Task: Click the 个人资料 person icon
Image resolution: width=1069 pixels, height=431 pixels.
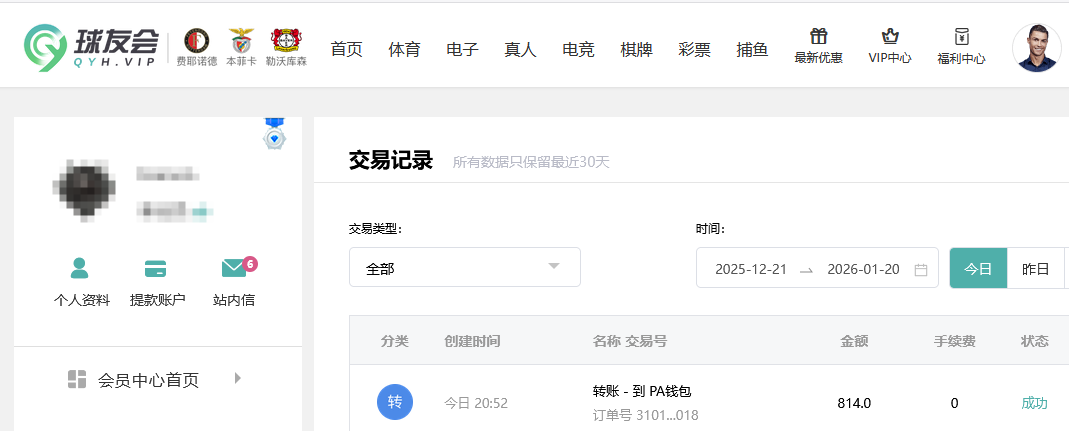Action: 80,268
